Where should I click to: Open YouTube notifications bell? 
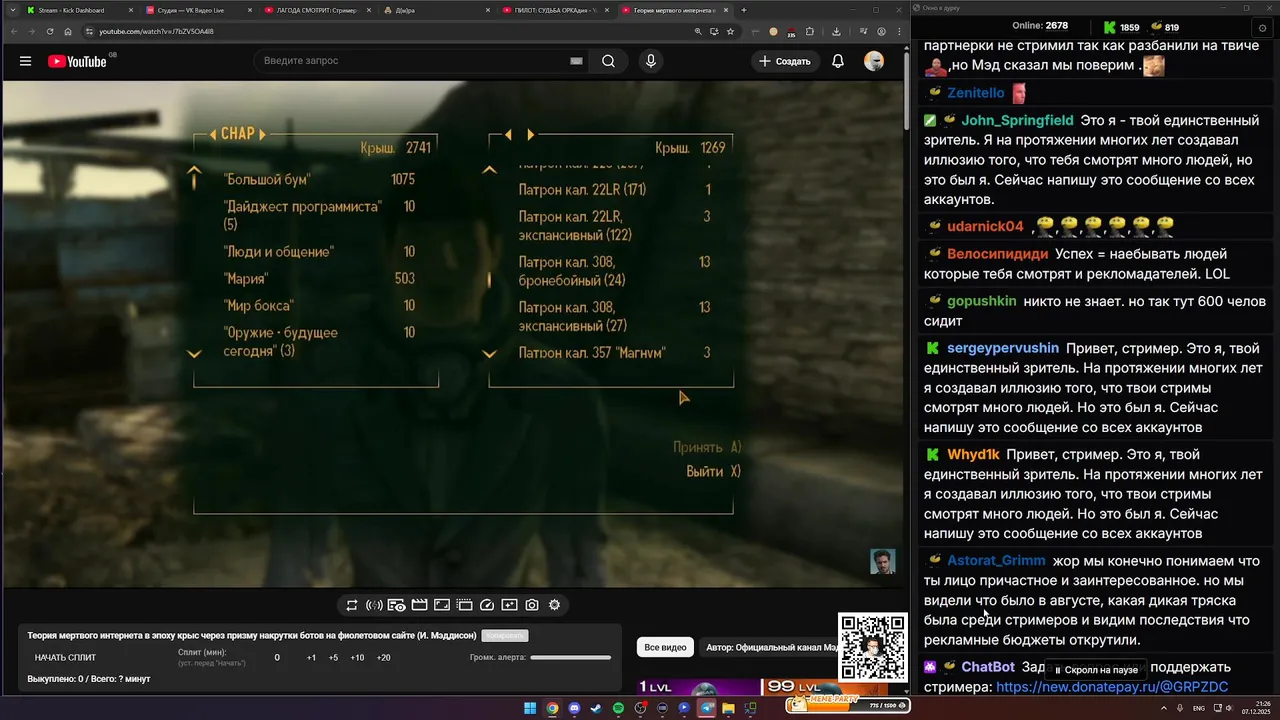[x=838, y=61]
